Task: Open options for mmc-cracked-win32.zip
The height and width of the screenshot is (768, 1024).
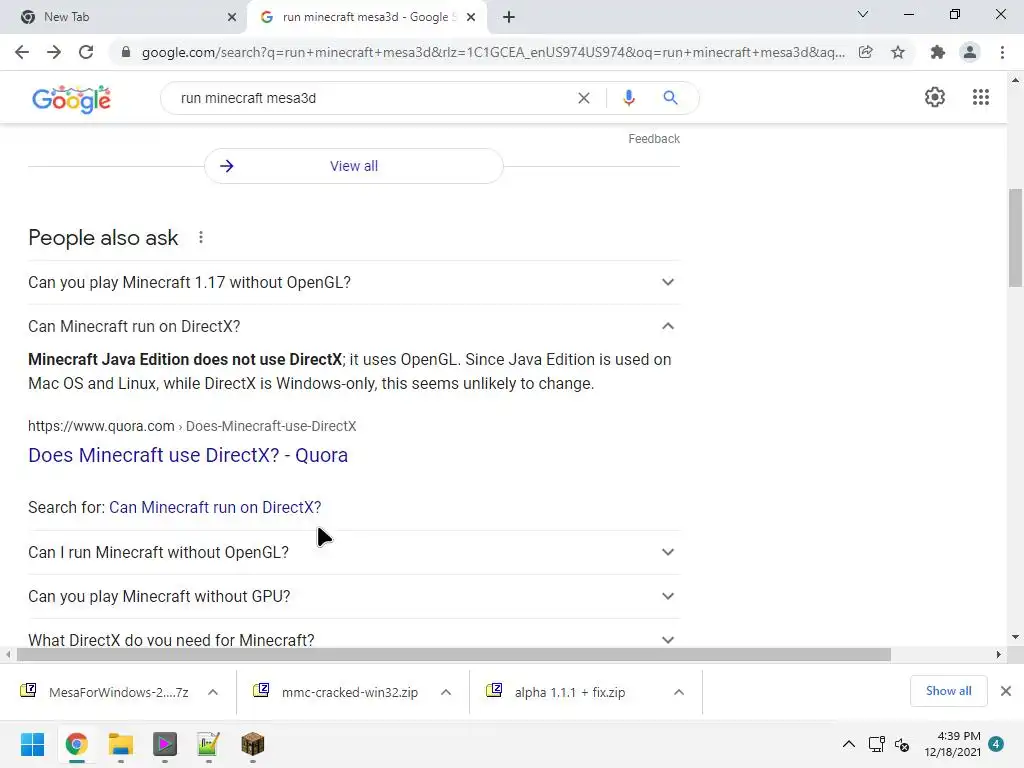Action: click(446, 692)
